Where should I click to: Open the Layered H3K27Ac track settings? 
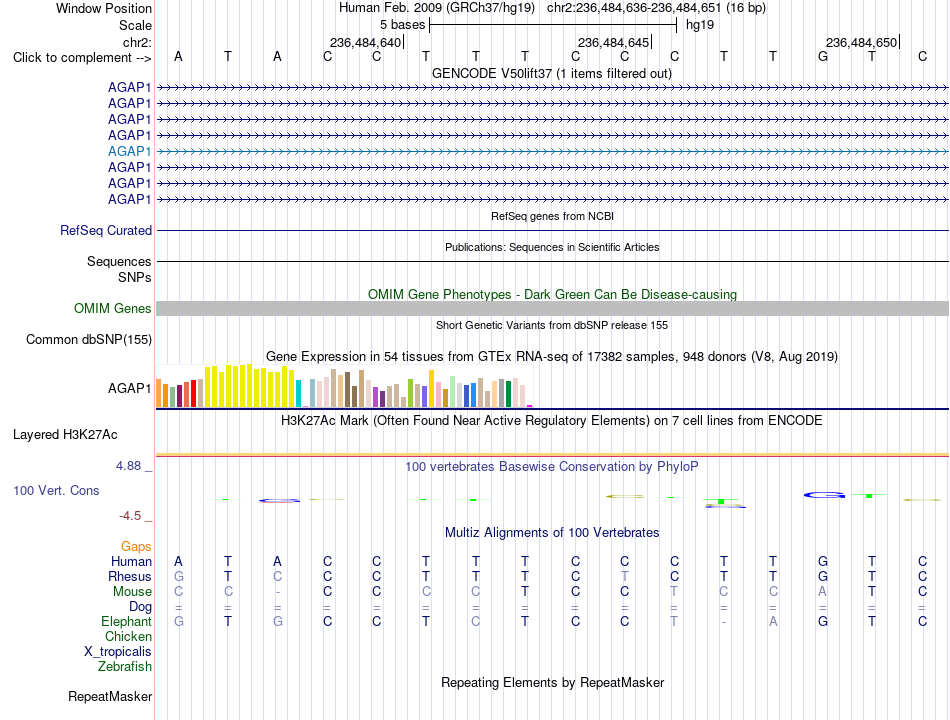(x=65, y=435)
